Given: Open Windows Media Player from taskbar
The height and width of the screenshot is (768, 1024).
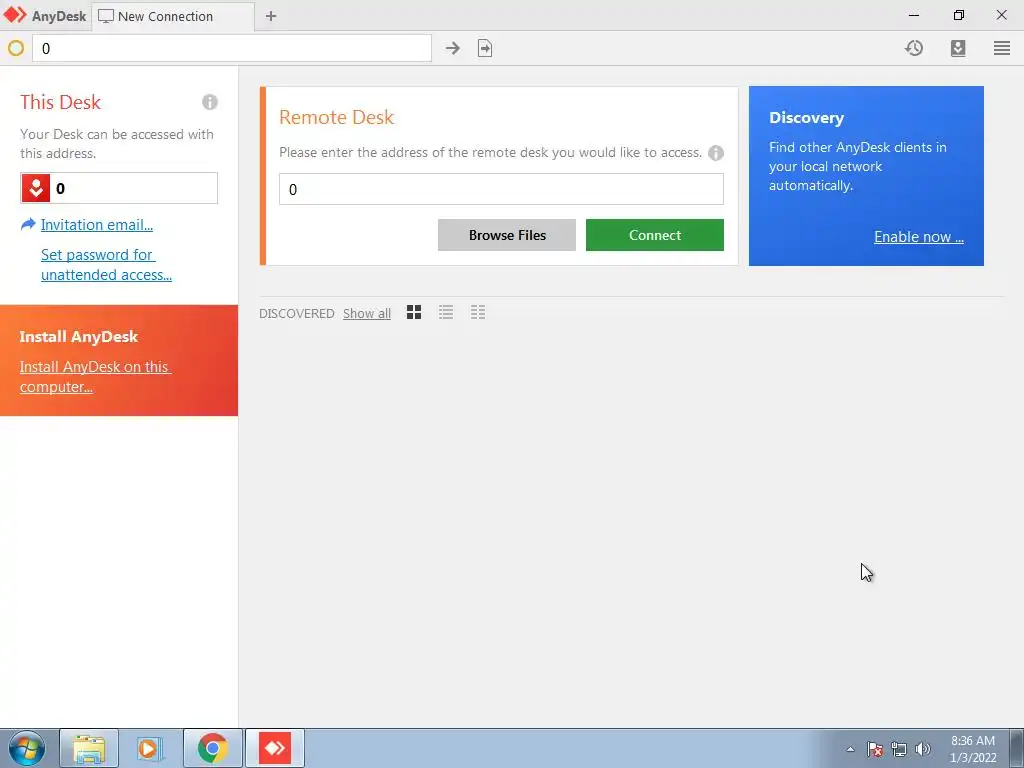Looking at the screenshot, I should [150, 748].
